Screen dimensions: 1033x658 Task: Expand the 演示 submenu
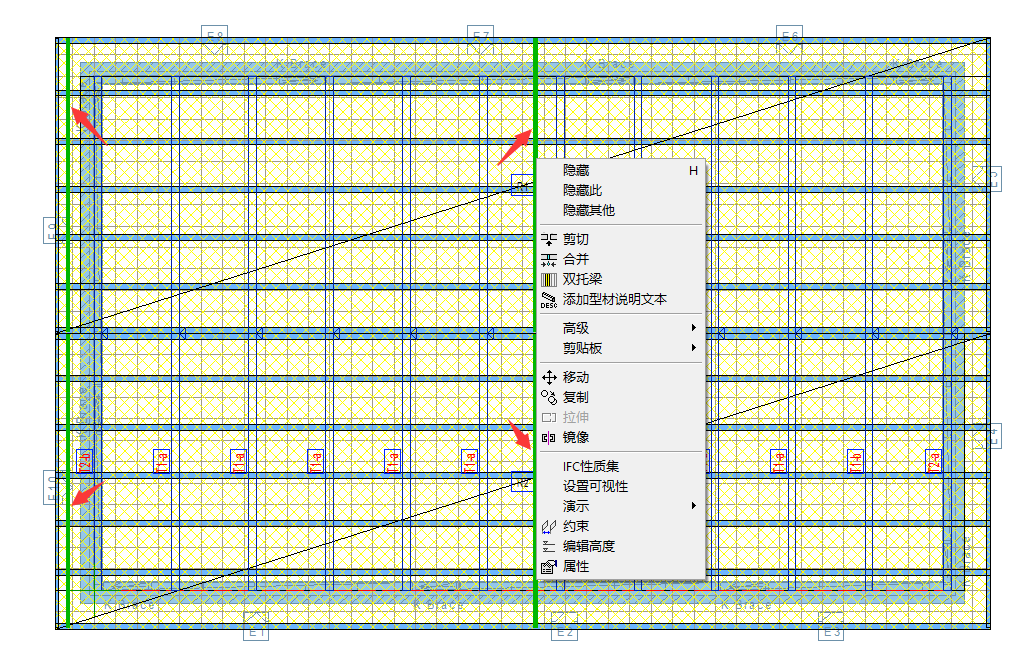(x=622, y=506)
